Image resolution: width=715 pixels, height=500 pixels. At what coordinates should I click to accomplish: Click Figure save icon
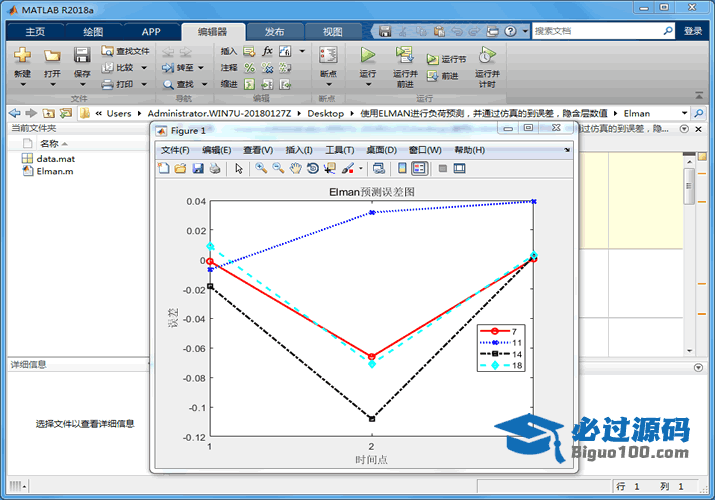(198, 169)
